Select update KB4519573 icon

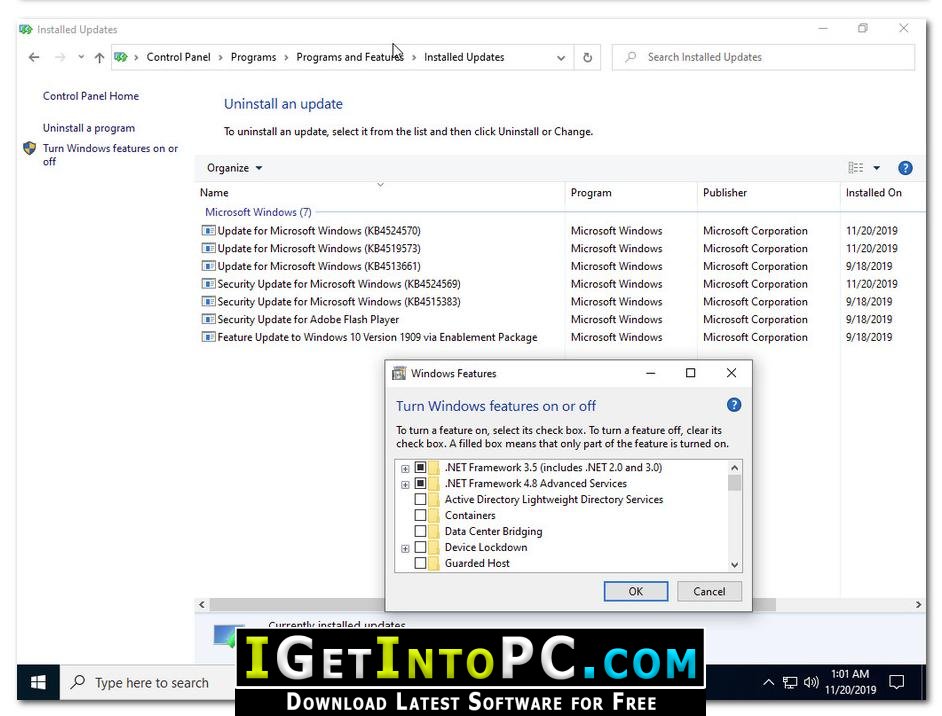point(208,248)
